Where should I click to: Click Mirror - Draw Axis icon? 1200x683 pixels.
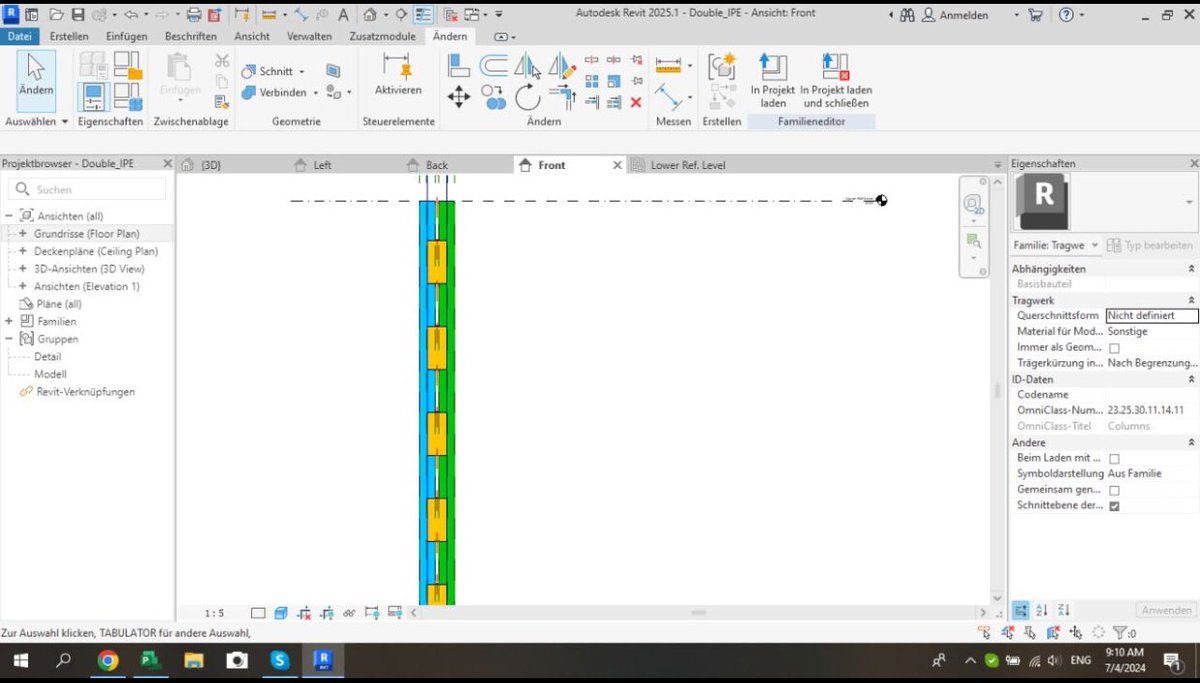562,66
